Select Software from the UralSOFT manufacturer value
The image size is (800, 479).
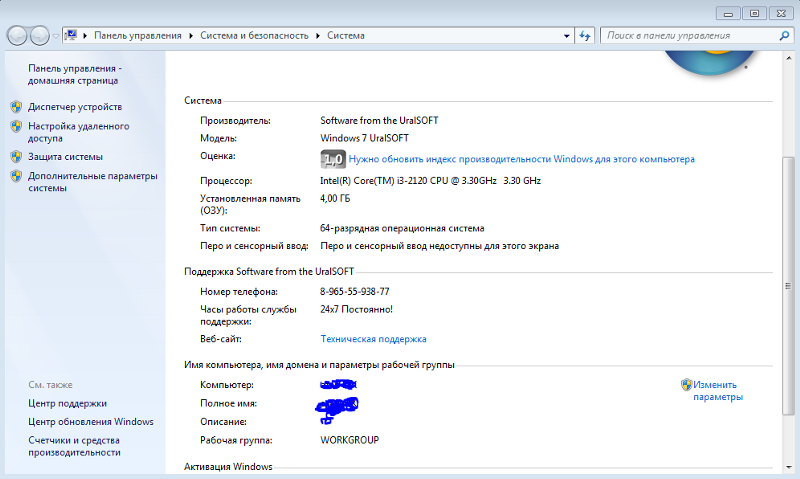pyautogui.click(x=379, y=121)
